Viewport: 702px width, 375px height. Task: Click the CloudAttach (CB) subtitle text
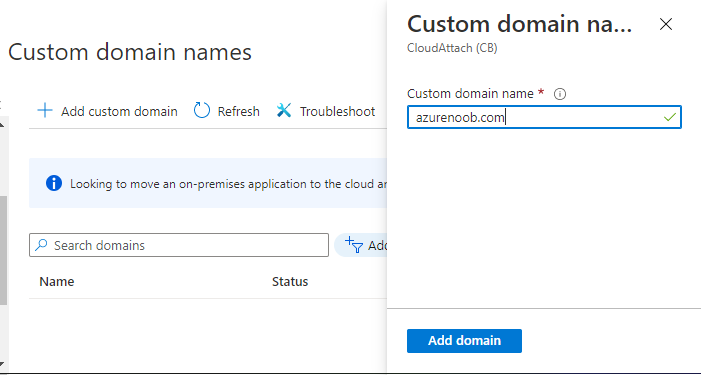(x=452, y=48)
